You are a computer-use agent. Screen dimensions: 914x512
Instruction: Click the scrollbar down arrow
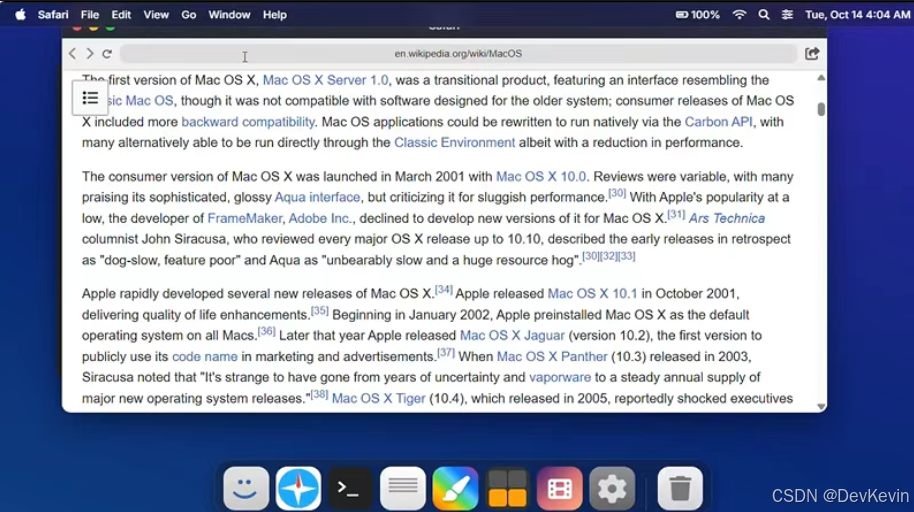click(821, 406)
